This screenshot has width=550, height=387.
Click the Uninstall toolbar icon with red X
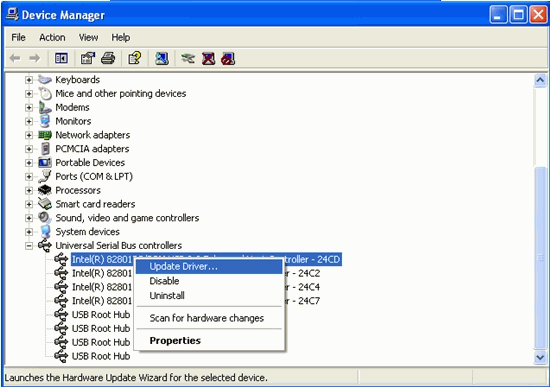208,58
